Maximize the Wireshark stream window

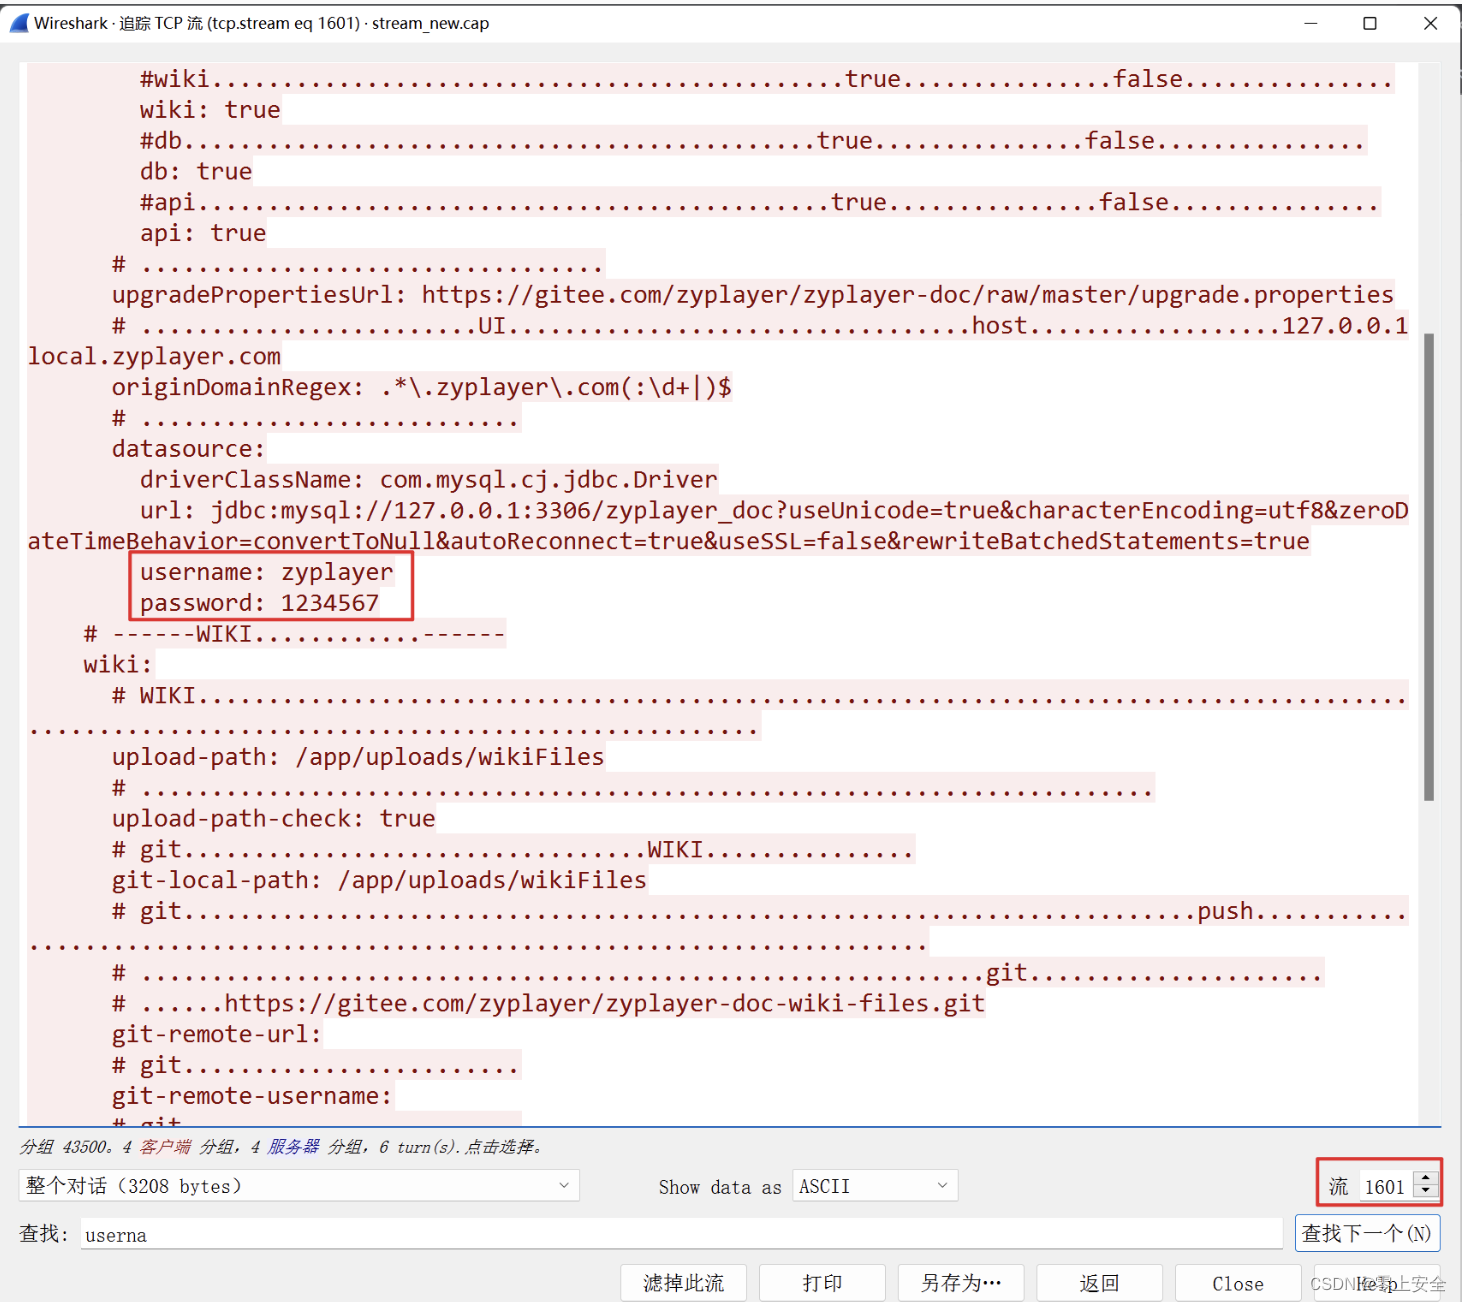click(x=1370, y=23)
